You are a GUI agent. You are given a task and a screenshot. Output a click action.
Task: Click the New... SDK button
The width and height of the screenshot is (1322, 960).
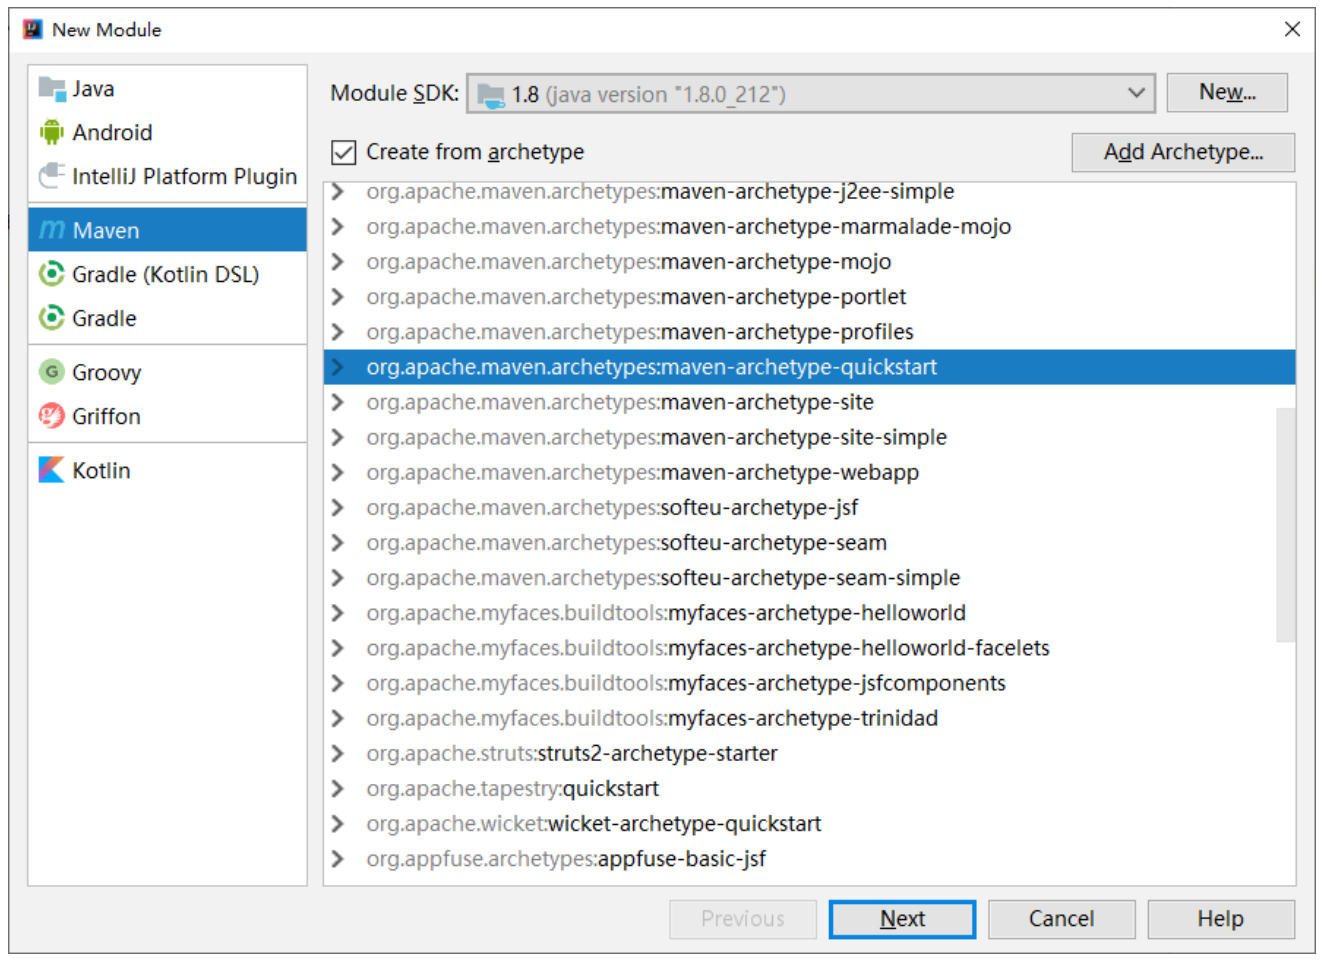click(x=1227, y=93)
